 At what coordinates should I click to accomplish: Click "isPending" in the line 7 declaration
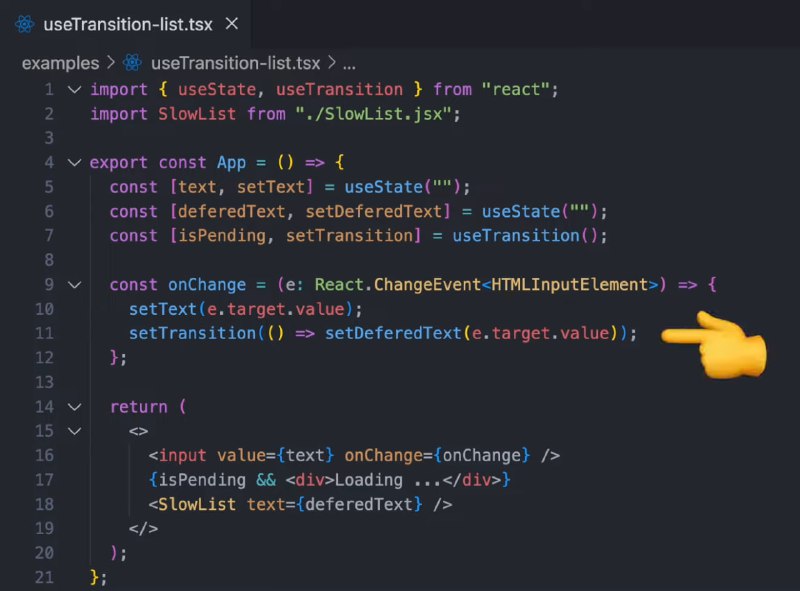(x=222, y=236)
